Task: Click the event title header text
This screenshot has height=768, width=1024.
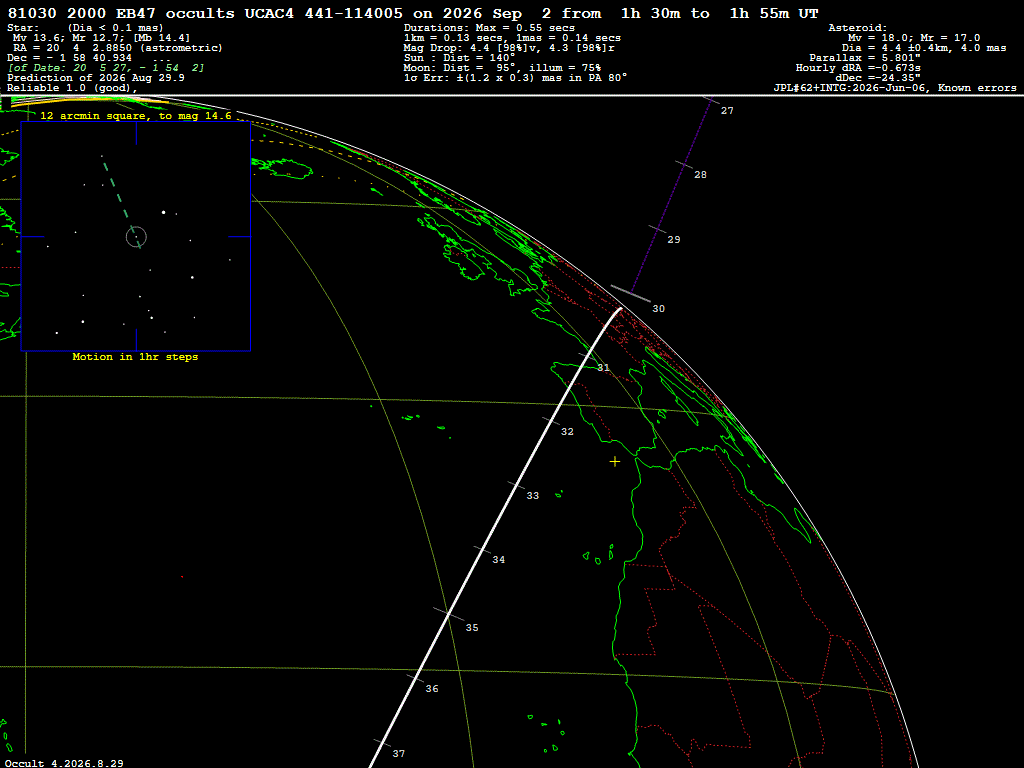Action: [413, 14]
